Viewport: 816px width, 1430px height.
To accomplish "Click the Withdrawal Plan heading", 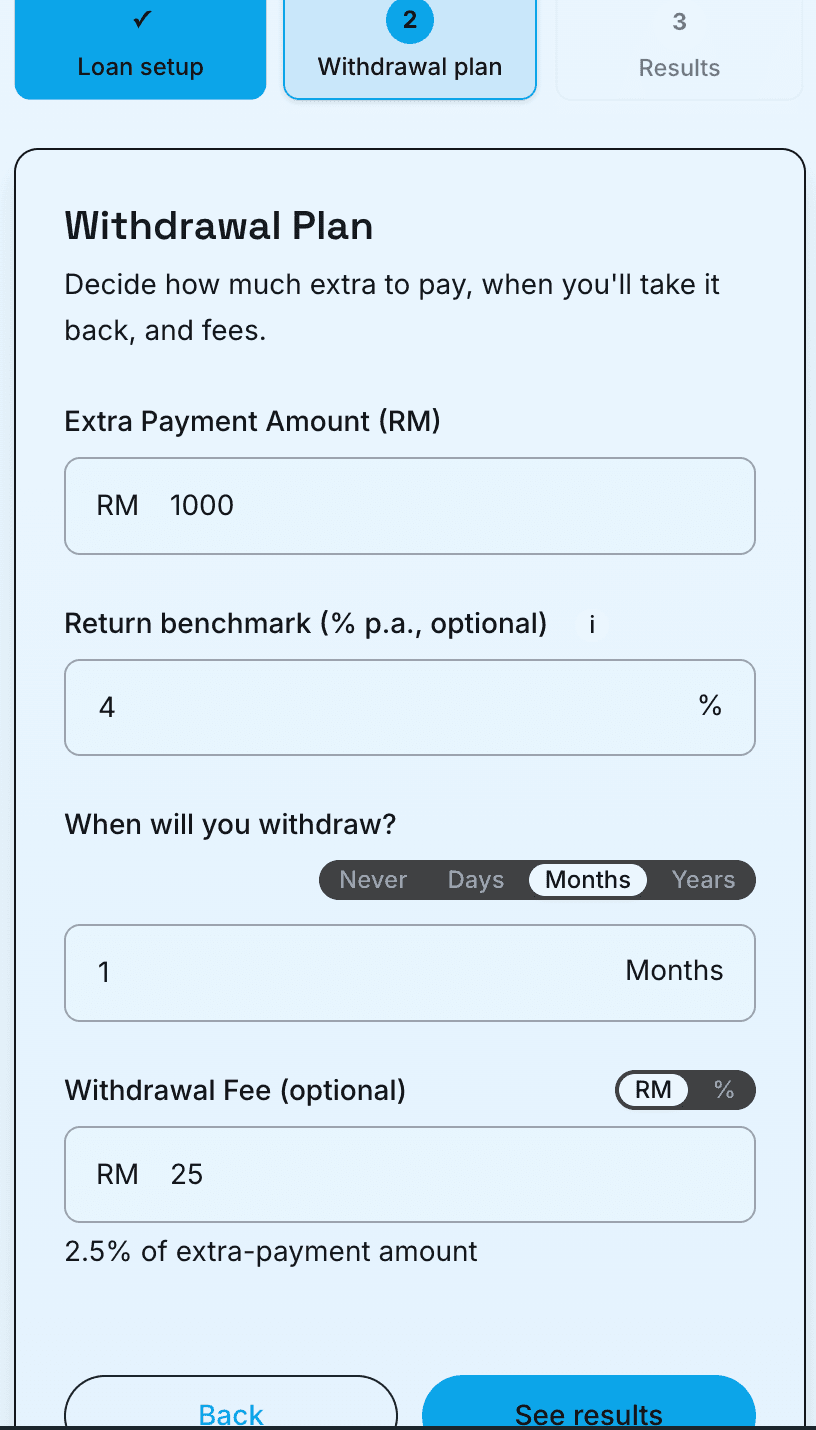I will coord(219,227).
